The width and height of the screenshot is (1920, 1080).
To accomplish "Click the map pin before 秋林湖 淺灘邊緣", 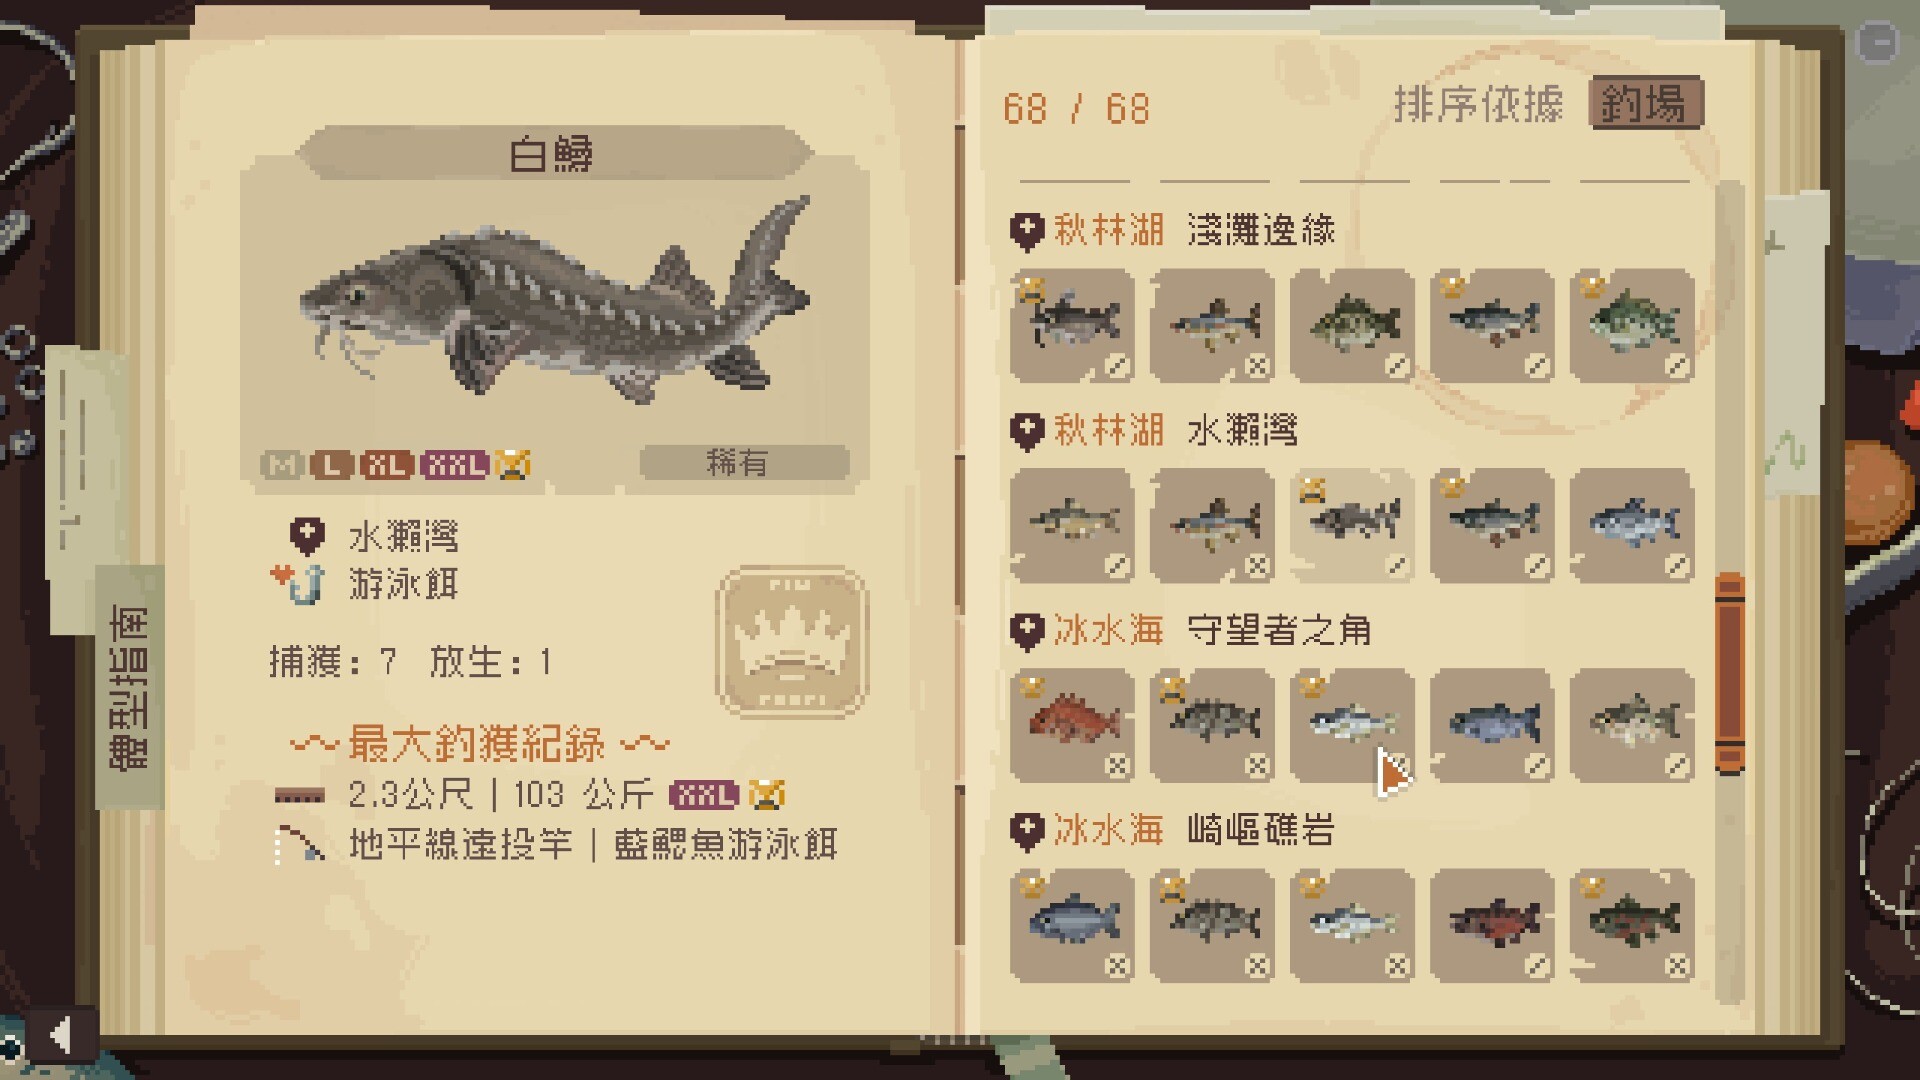I will [1026, 231].
